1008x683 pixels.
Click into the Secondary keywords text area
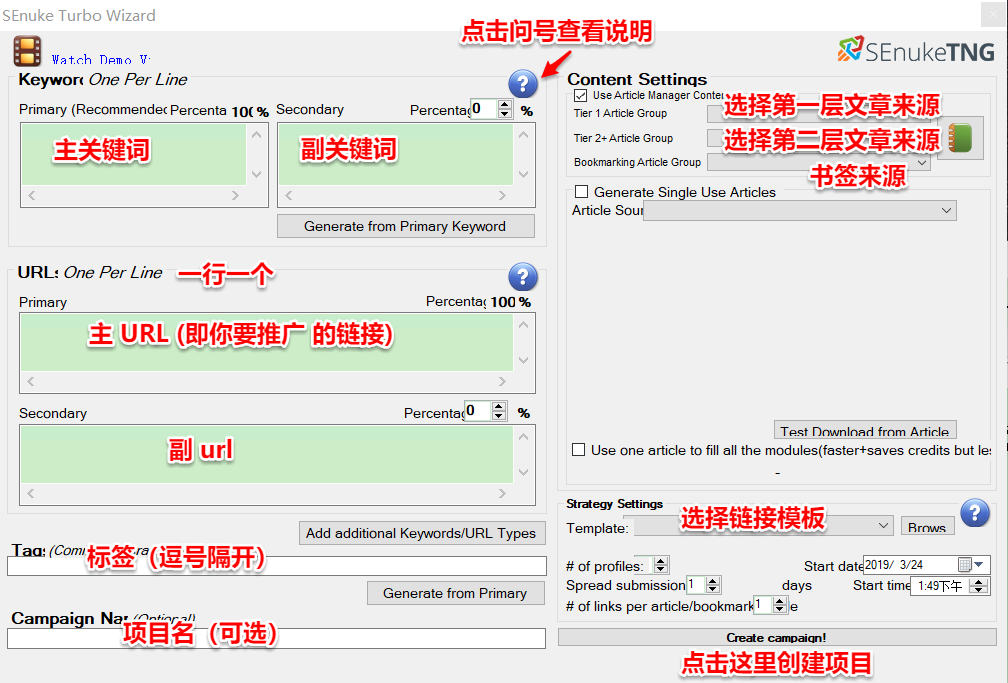click(x=396, y=154)
